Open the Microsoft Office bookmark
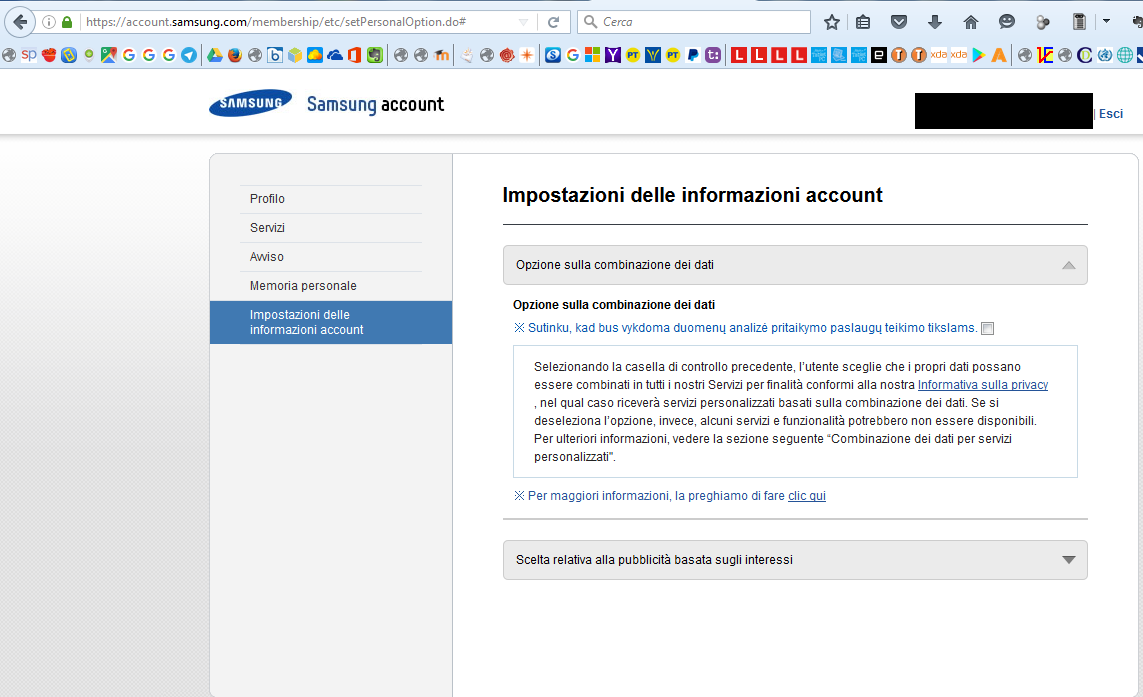Image resolution: width=1143 pixels, height=697 pixels. tap(354, 55)
